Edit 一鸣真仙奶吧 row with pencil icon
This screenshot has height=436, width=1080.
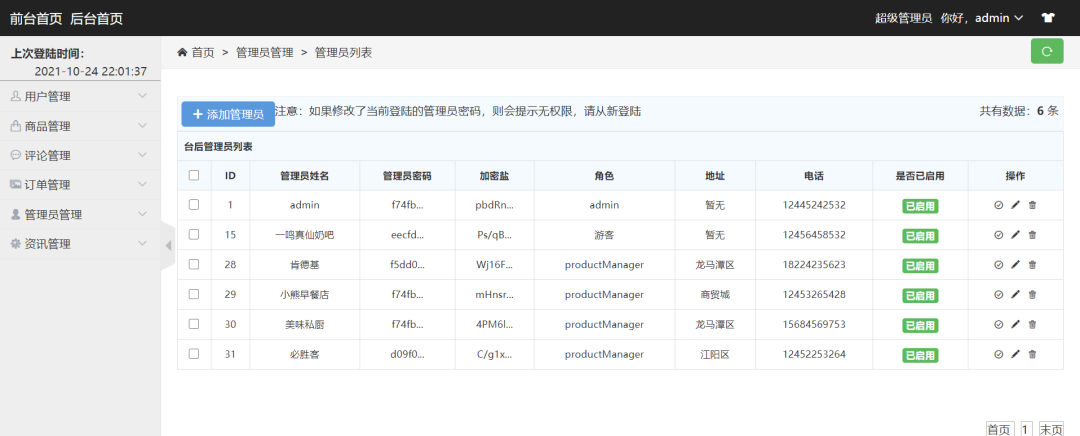1015,235
